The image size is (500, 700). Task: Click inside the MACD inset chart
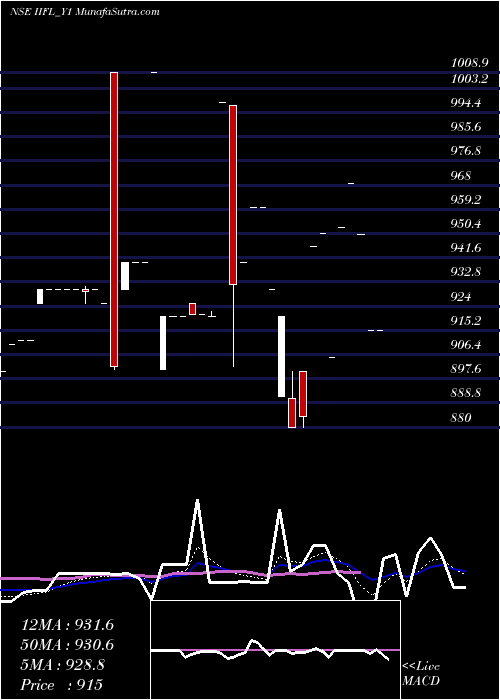click(275, 650)
